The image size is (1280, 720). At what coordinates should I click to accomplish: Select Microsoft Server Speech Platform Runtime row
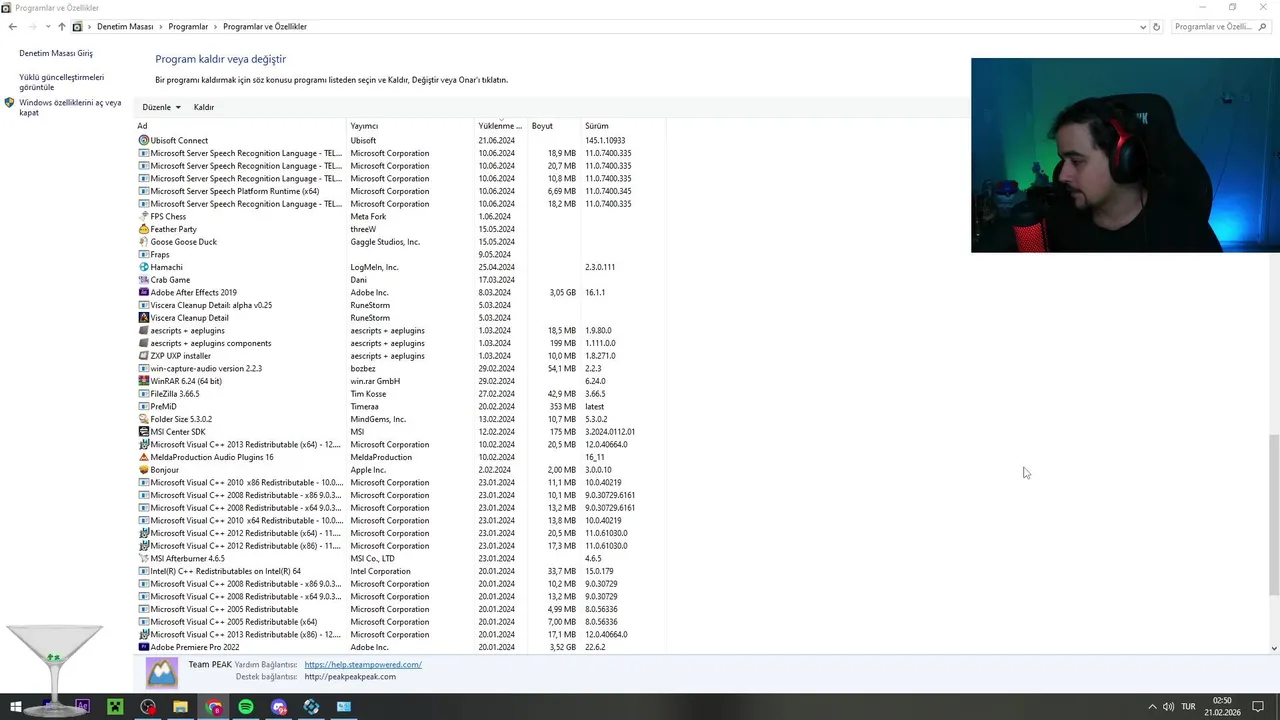400,191
